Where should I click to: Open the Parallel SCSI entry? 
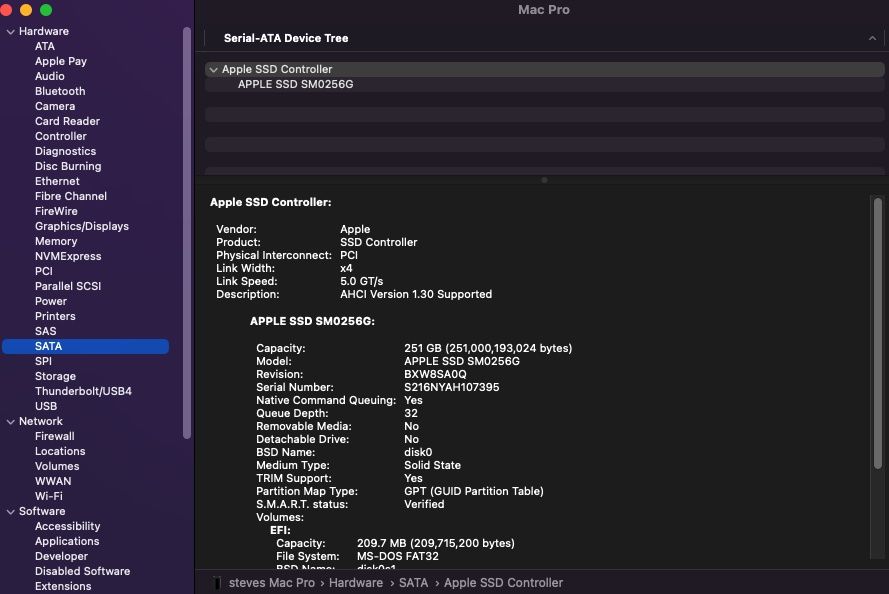tap(68, 286)
